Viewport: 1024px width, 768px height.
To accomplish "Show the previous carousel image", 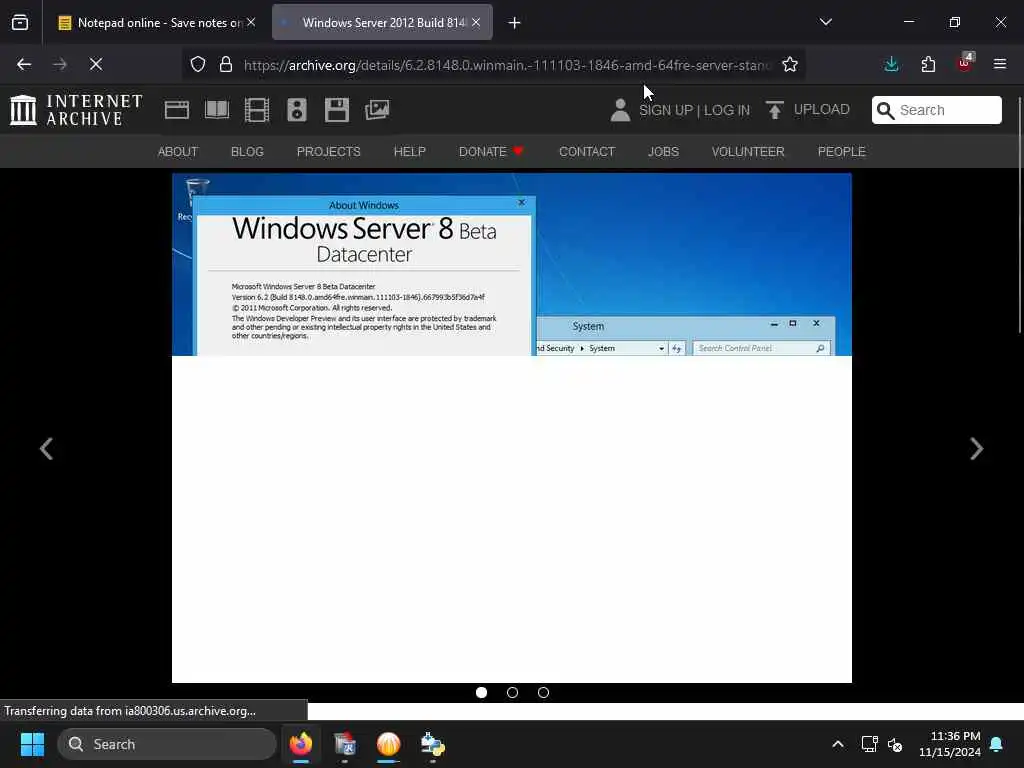I will [46, 449].
